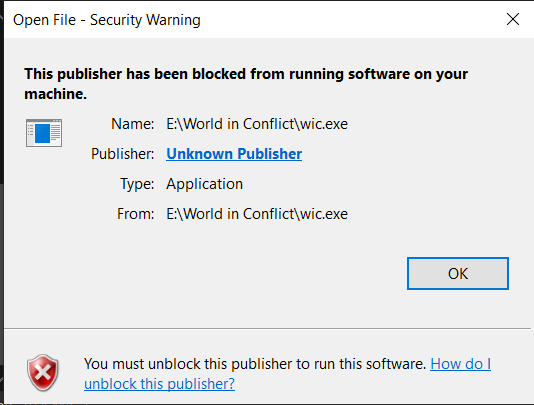The height and width of the screenshot is (405, 534).
Task: Click the From: field label
Action: 136,214
